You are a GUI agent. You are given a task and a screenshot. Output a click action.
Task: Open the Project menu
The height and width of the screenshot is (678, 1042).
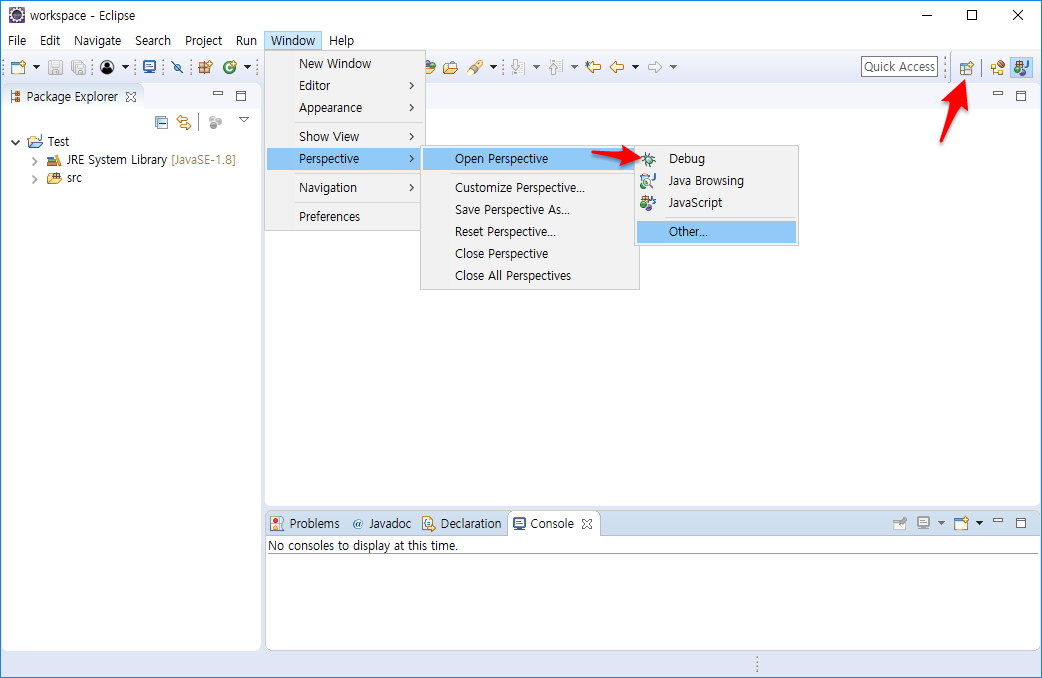pyautogui.click(x=203, y=41)
